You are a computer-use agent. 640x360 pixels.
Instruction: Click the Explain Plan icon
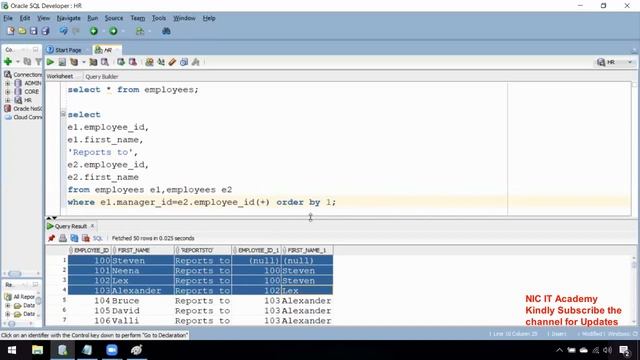74,62
